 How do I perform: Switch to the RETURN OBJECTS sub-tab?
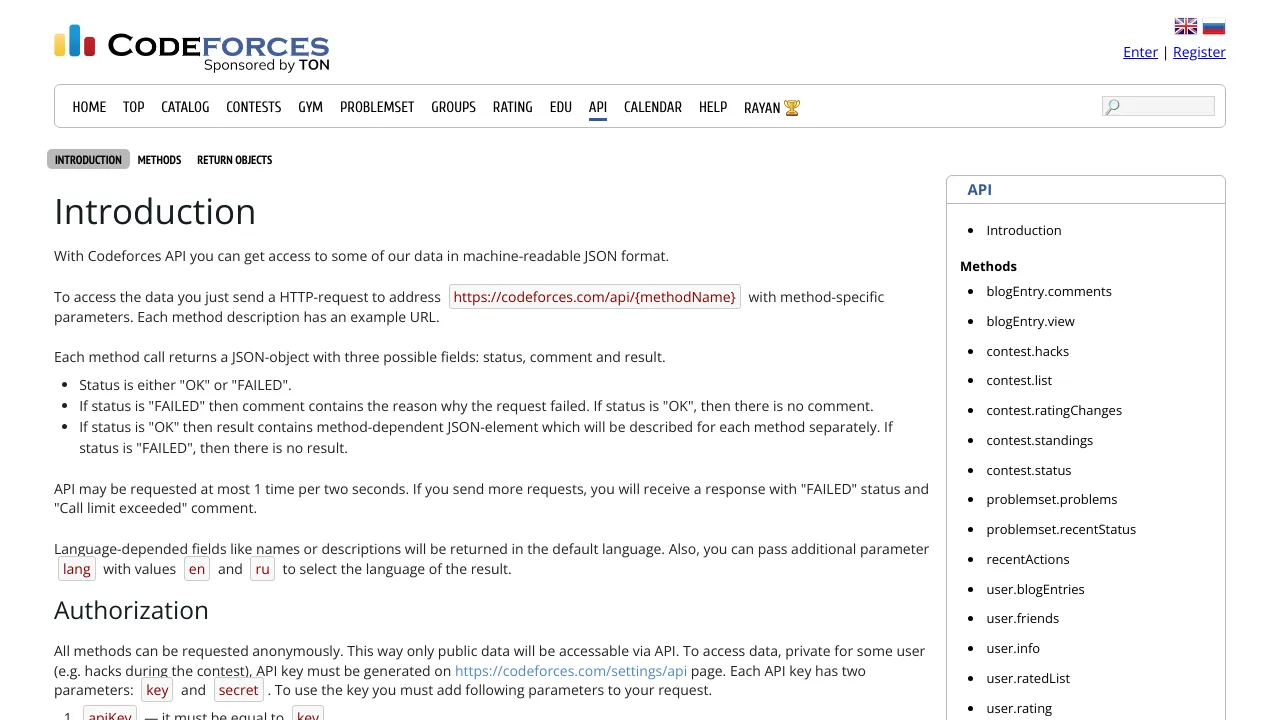(235, 160)
